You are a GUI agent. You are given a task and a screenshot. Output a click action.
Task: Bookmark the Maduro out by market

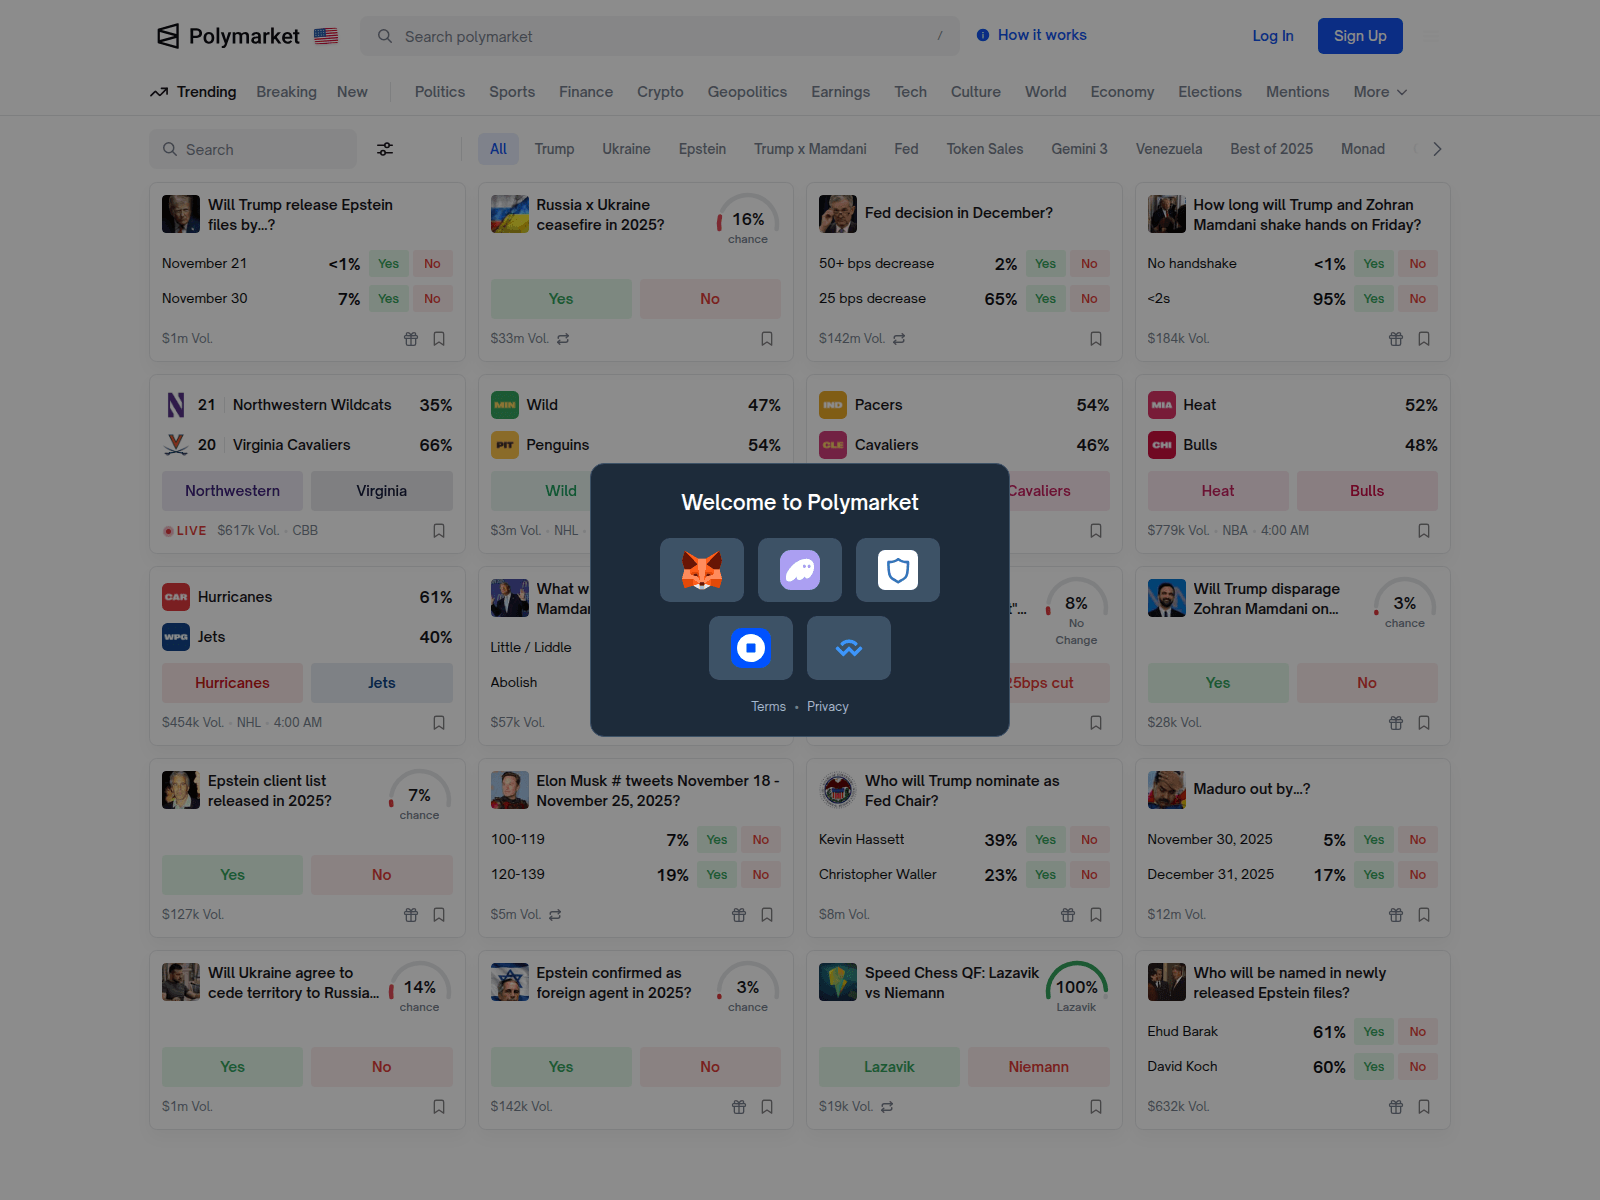coord(1424,915)
